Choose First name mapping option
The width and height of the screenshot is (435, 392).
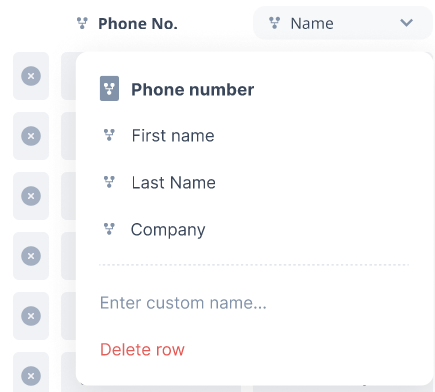coord(173,136)
